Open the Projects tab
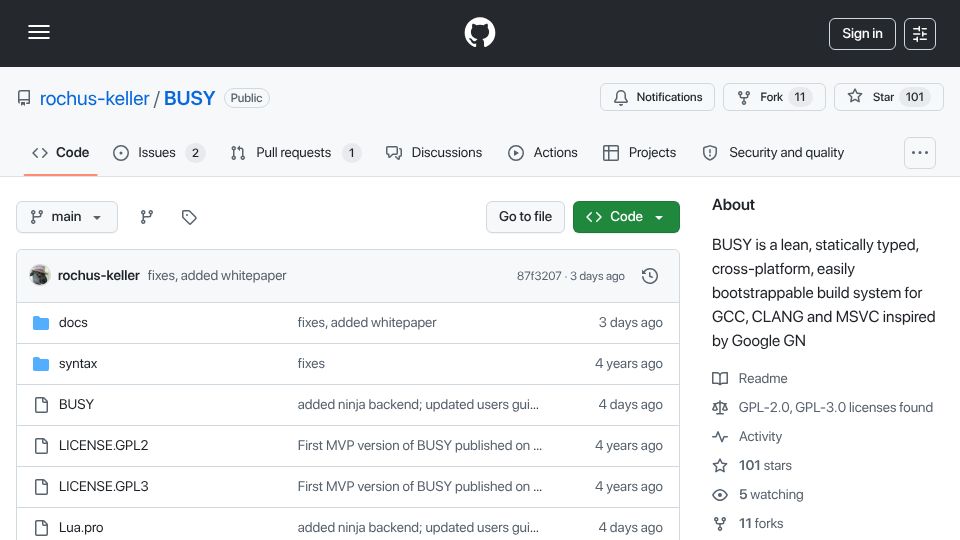Screen dimensions: 960x540 click(639, 152)
